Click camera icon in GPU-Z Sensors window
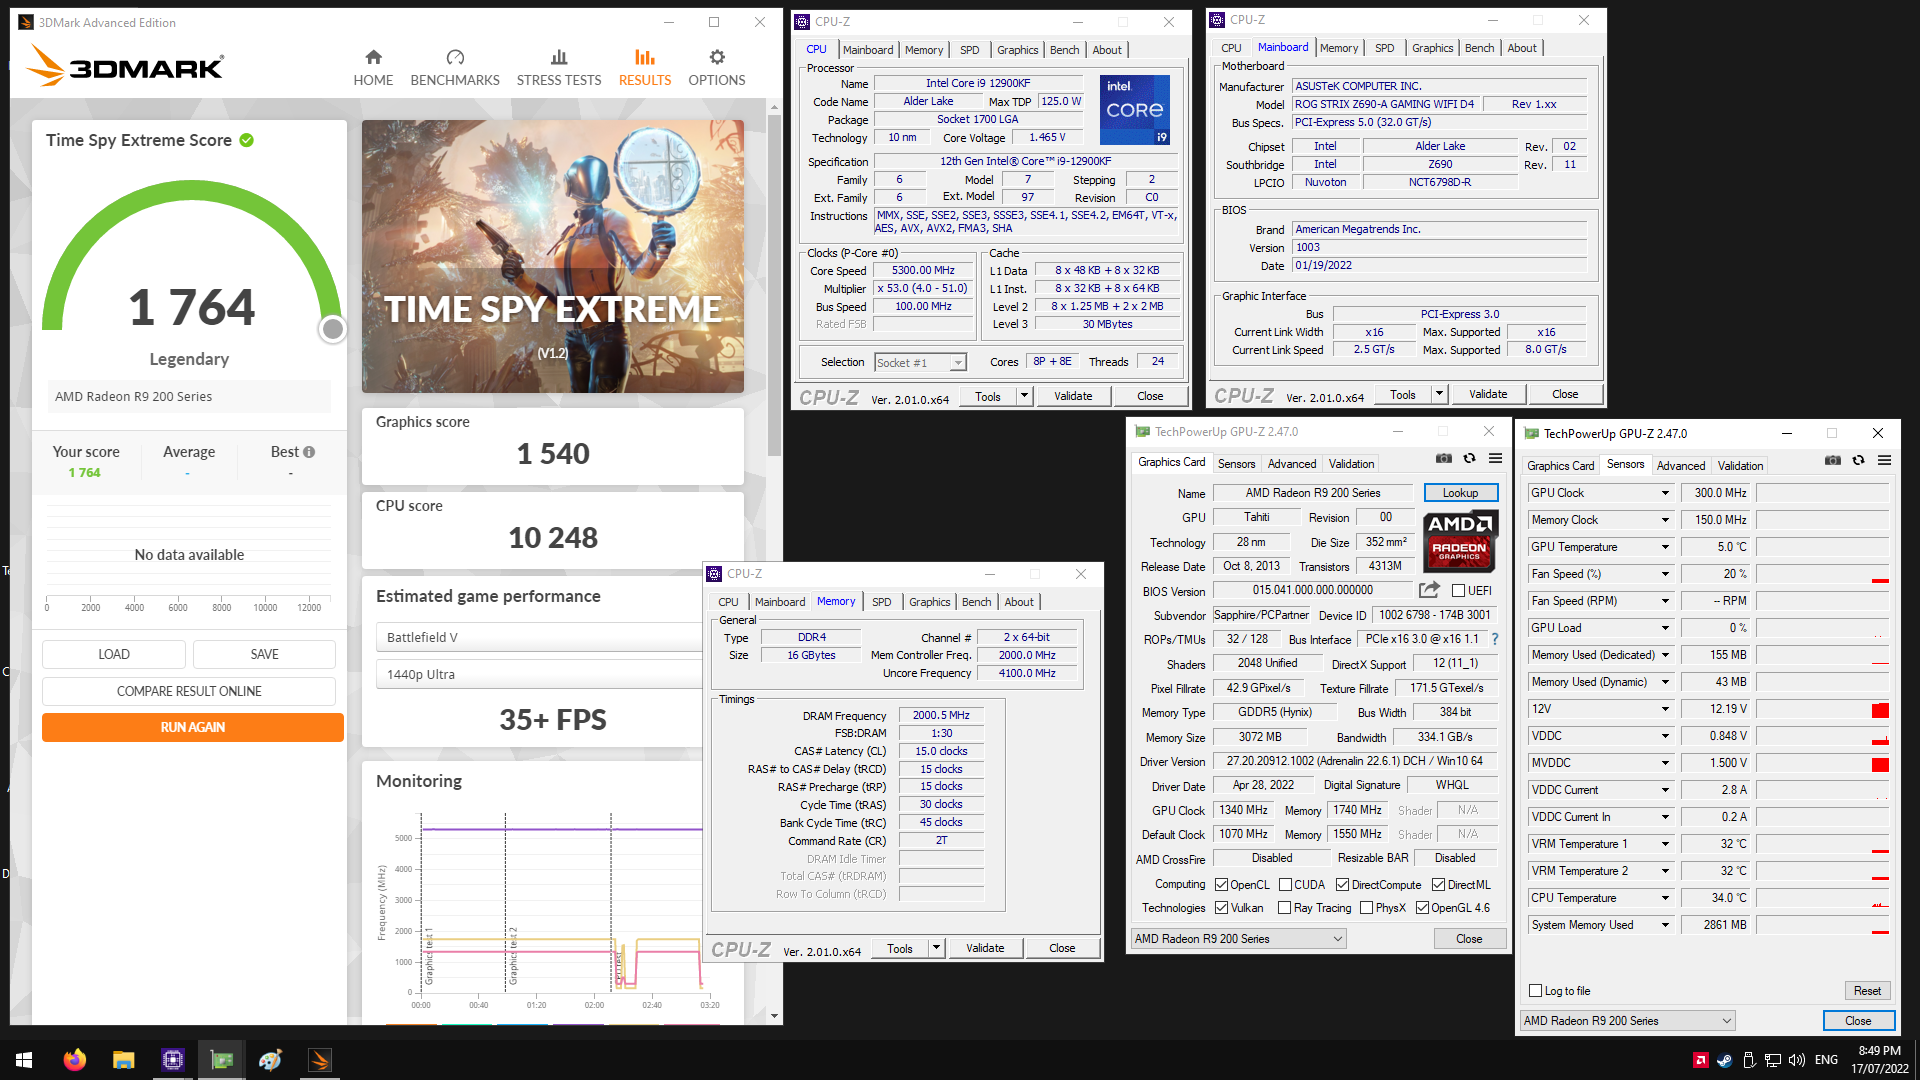1920x1080 pixels. [x=1832, y=460]
